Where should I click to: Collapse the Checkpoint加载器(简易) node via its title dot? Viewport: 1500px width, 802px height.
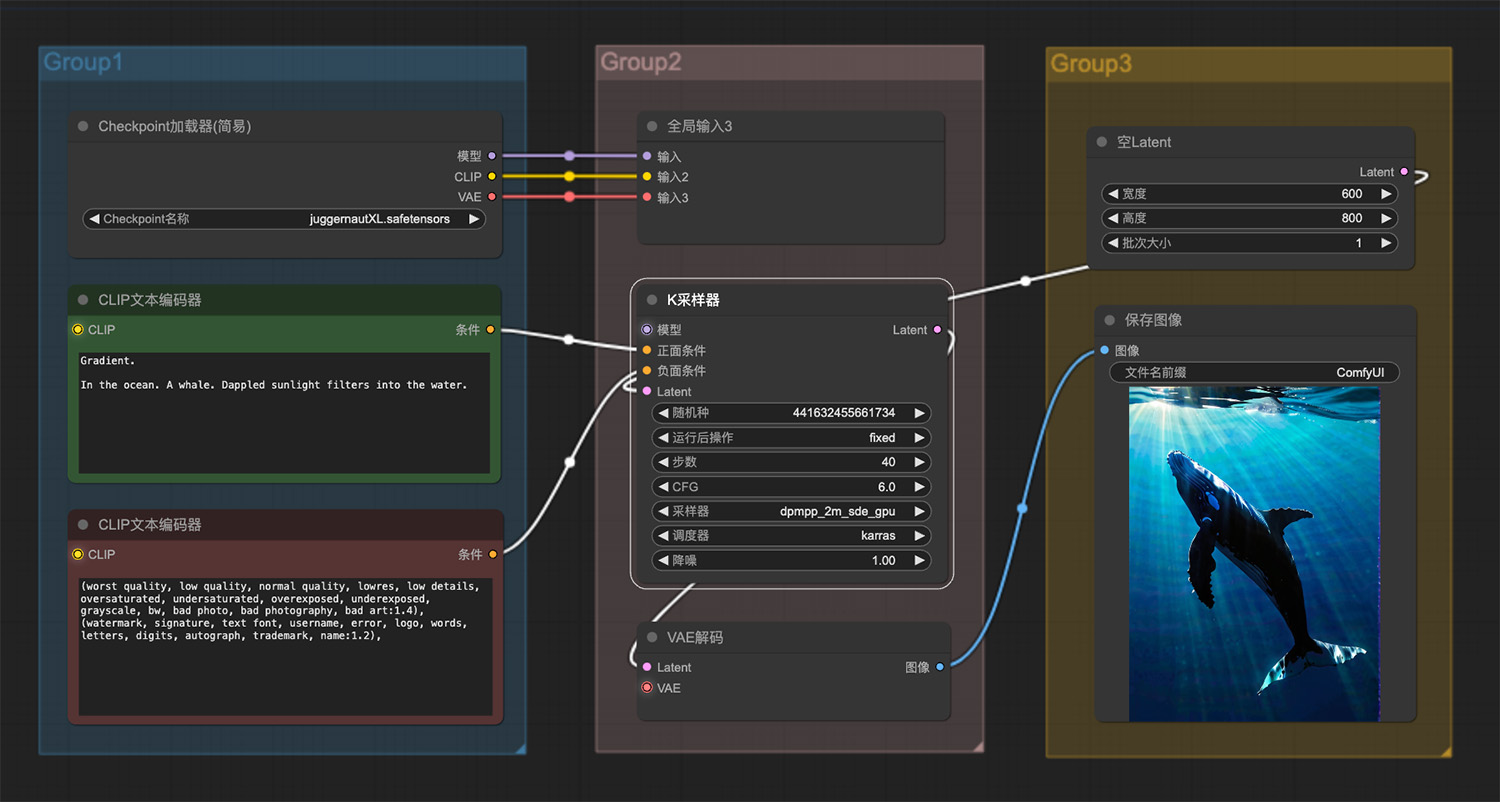[x=83, y=126]
